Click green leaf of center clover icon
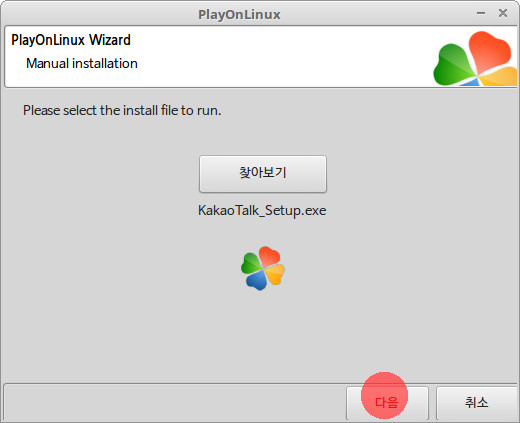 click(x=251, y=263)
